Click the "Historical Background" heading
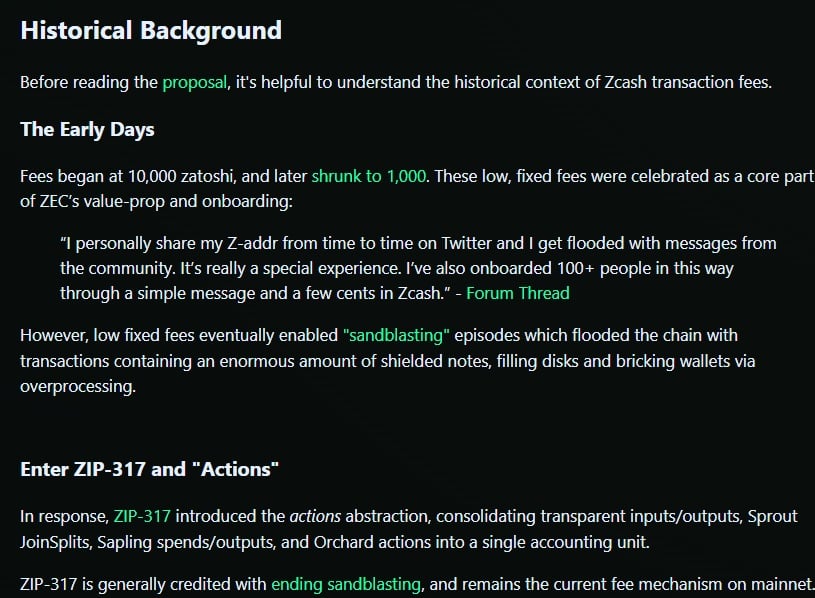This screenshot has width=815, height=598. coord(151,30)
